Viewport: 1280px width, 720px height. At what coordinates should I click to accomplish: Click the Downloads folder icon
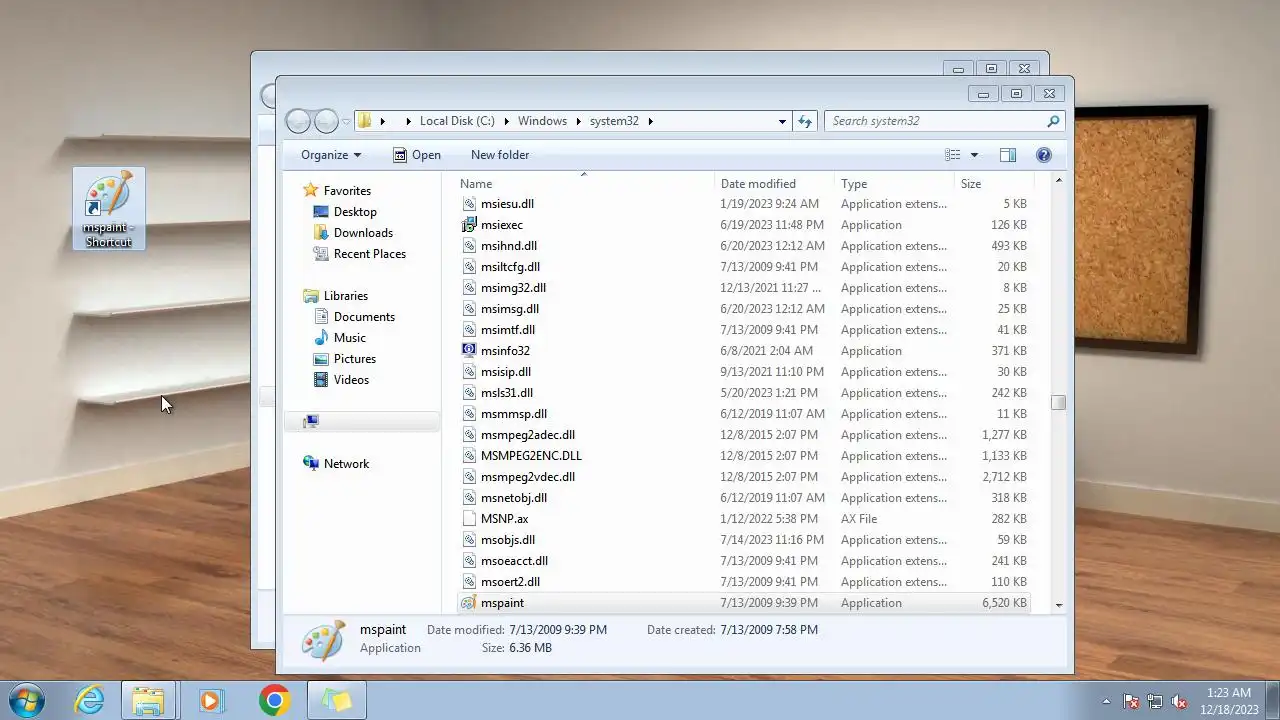point(321,233)
